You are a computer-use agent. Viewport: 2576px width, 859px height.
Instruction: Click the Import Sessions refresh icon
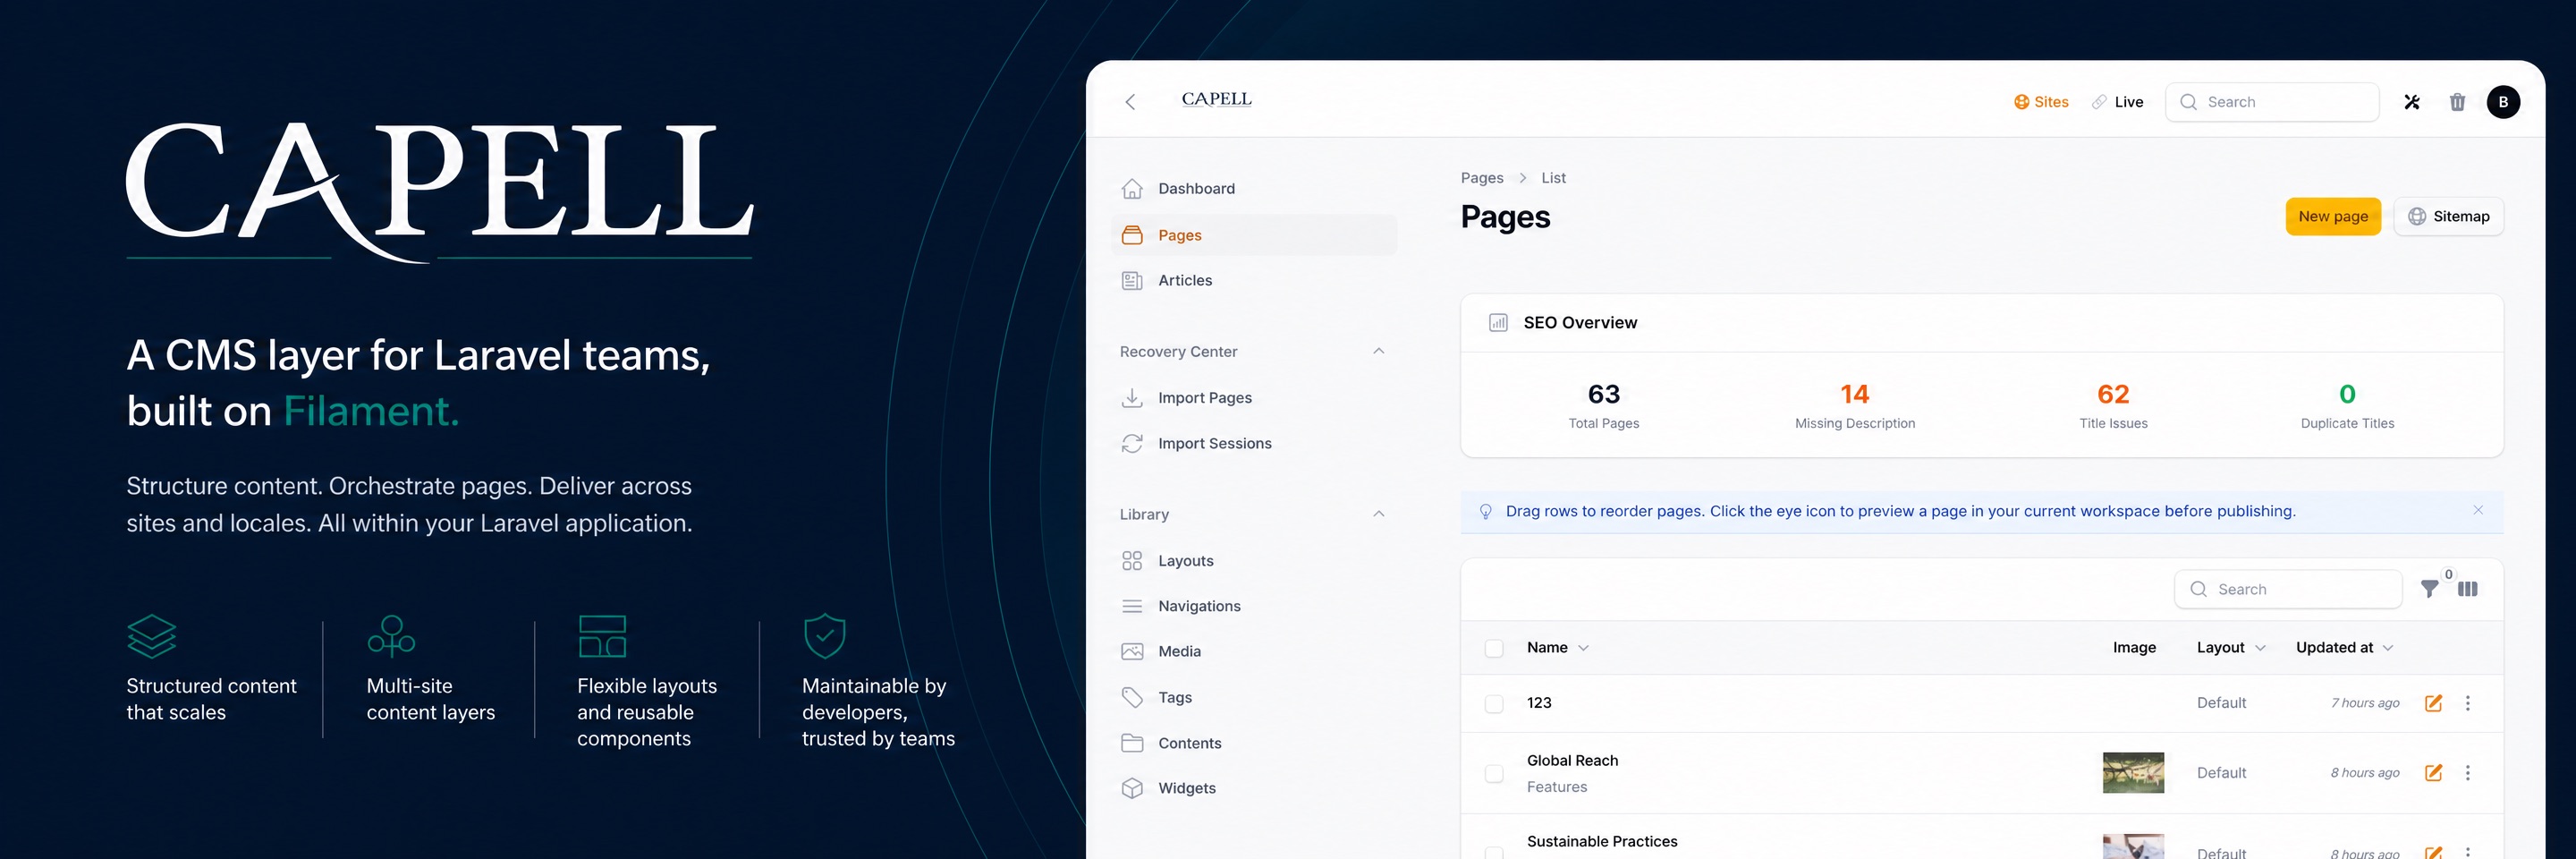click(1132, 443)
